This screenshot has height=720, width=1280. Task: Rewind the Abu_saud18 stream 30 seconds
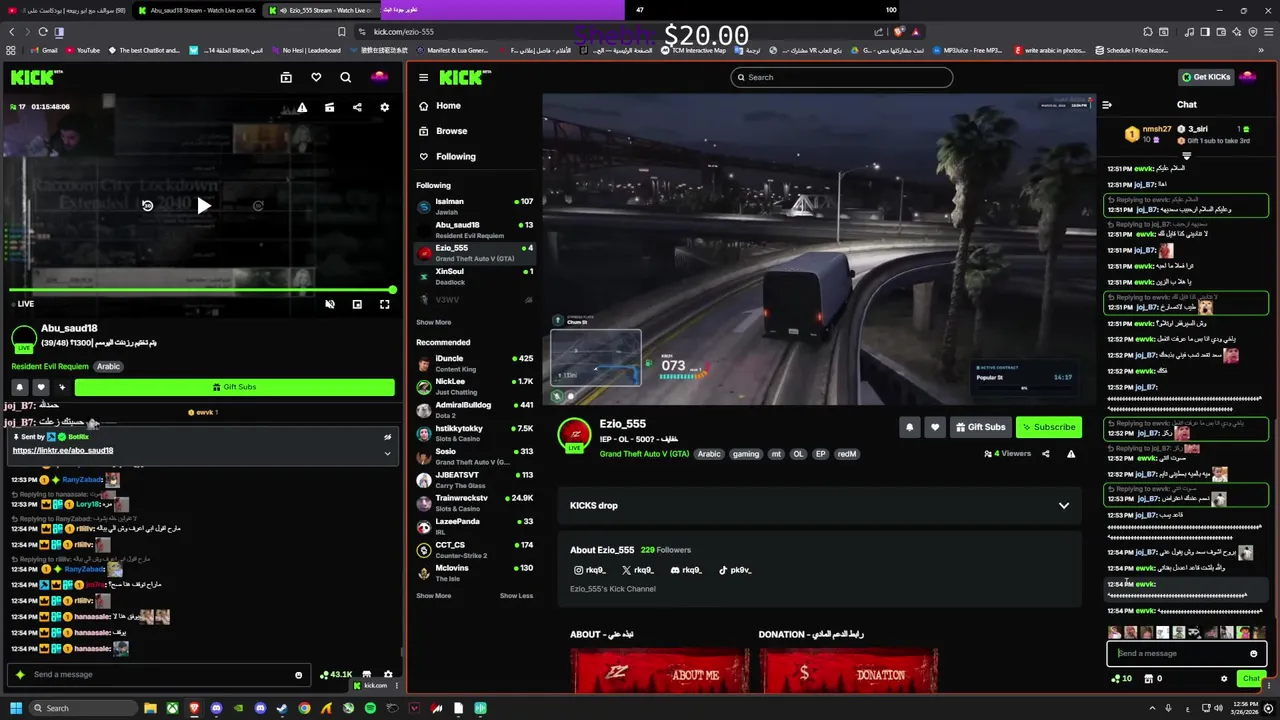point(147,206)
